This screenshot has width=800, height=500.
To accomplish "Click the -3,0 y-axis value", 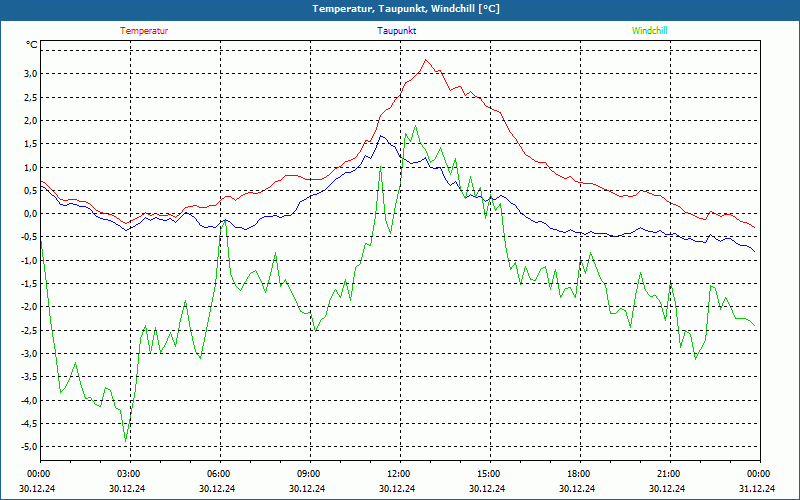I will 30,353.
